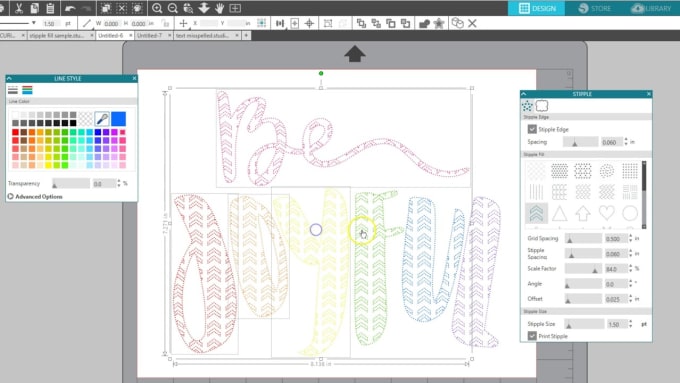
Task: Click the drag zoom down-arrow icon
Action: 204,8
